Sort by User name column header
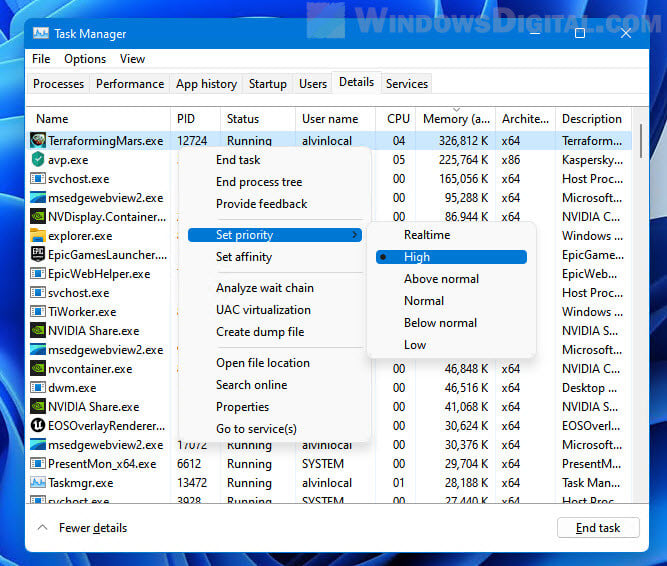The height and width of the screenshot is (566, 667). click(x=335, y=119)
